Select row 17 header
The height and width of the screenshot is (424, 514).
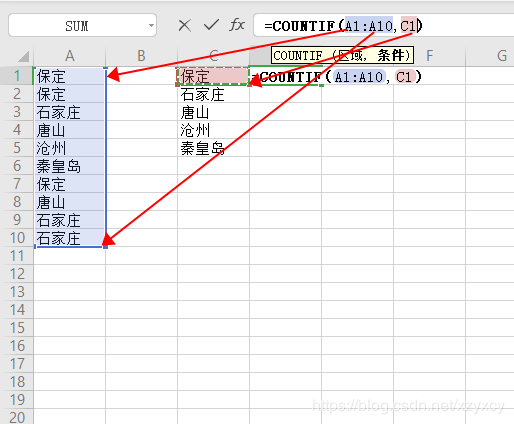pos(17,364)
